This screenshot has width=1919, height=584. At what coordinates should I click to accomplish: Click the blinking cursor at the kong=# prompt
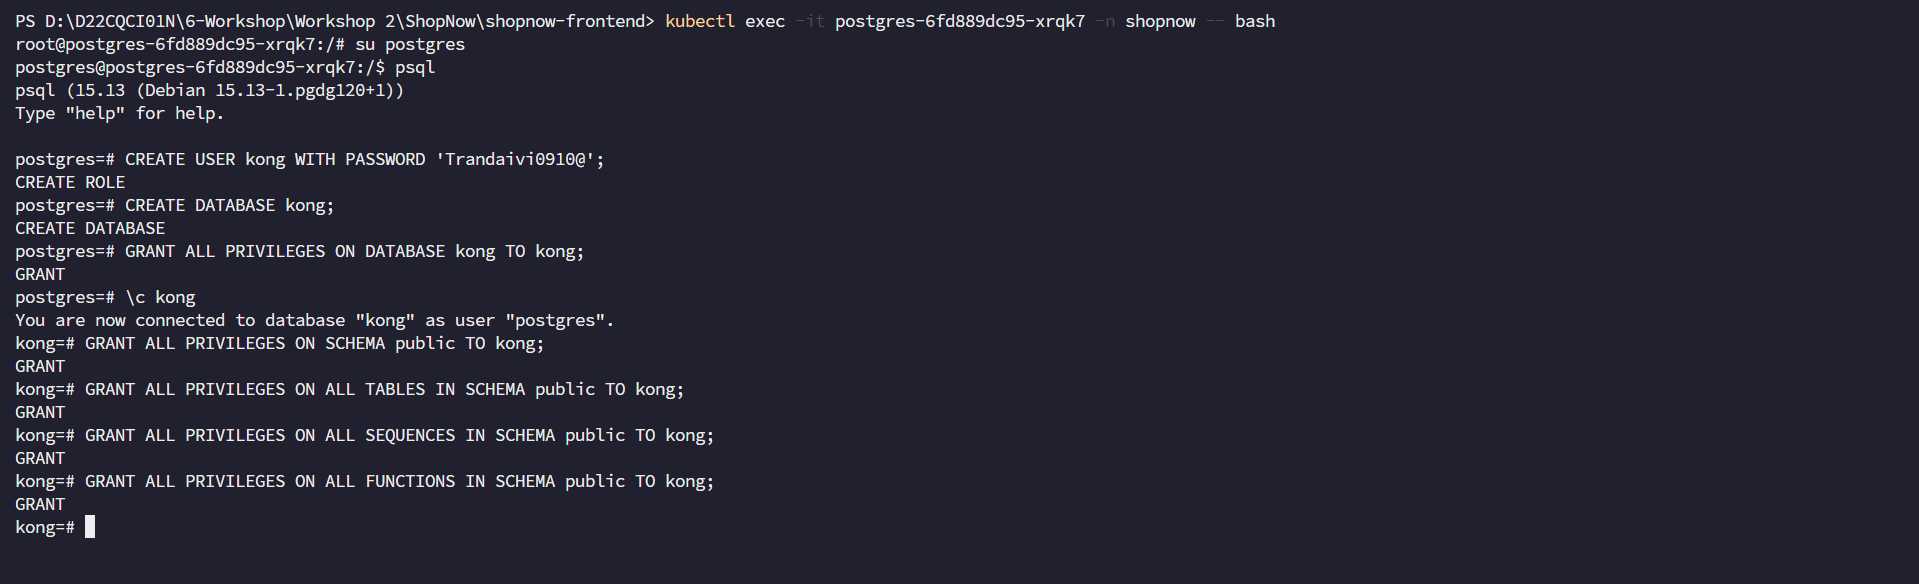(x=90, y=527)
